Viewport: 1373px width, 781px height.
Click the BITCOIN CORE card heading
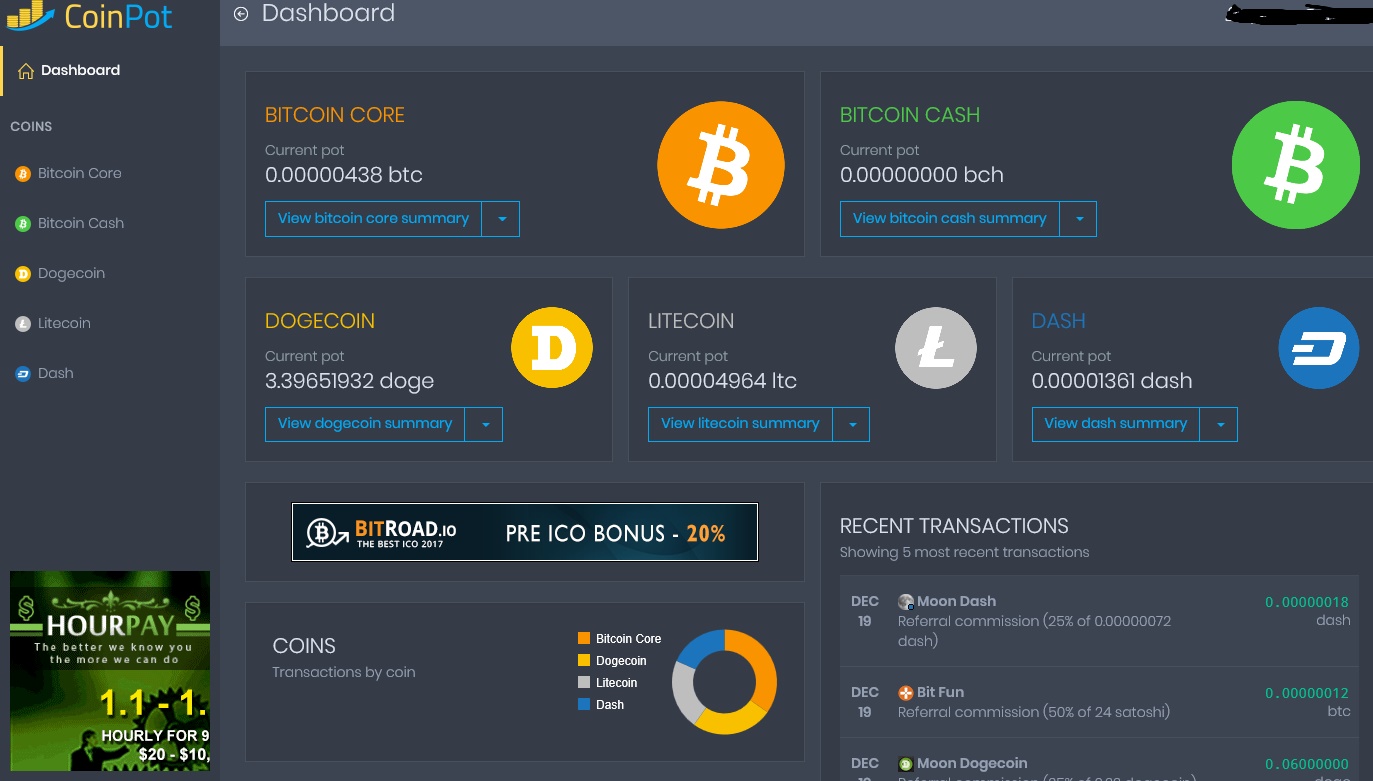coord(335,115)
